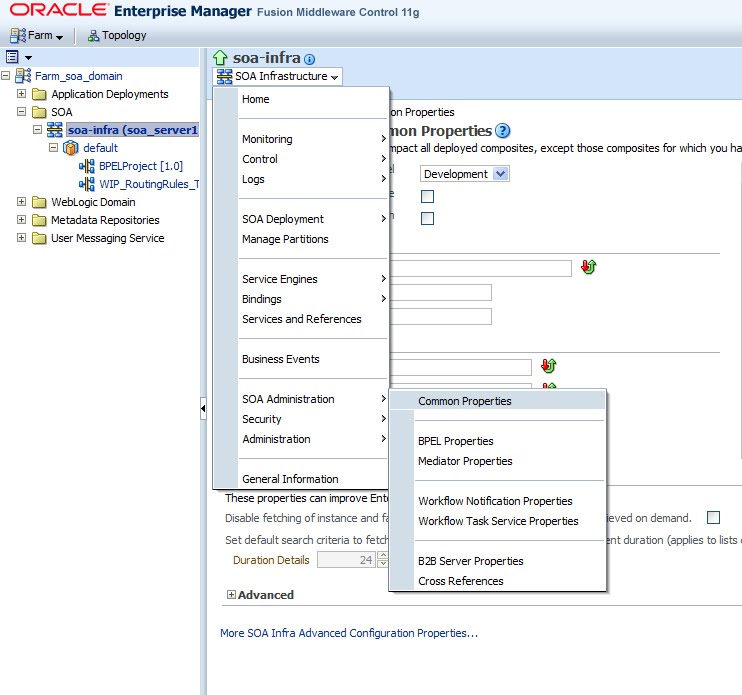
Task: Open the Logs submenu
Action: (312, 179)
